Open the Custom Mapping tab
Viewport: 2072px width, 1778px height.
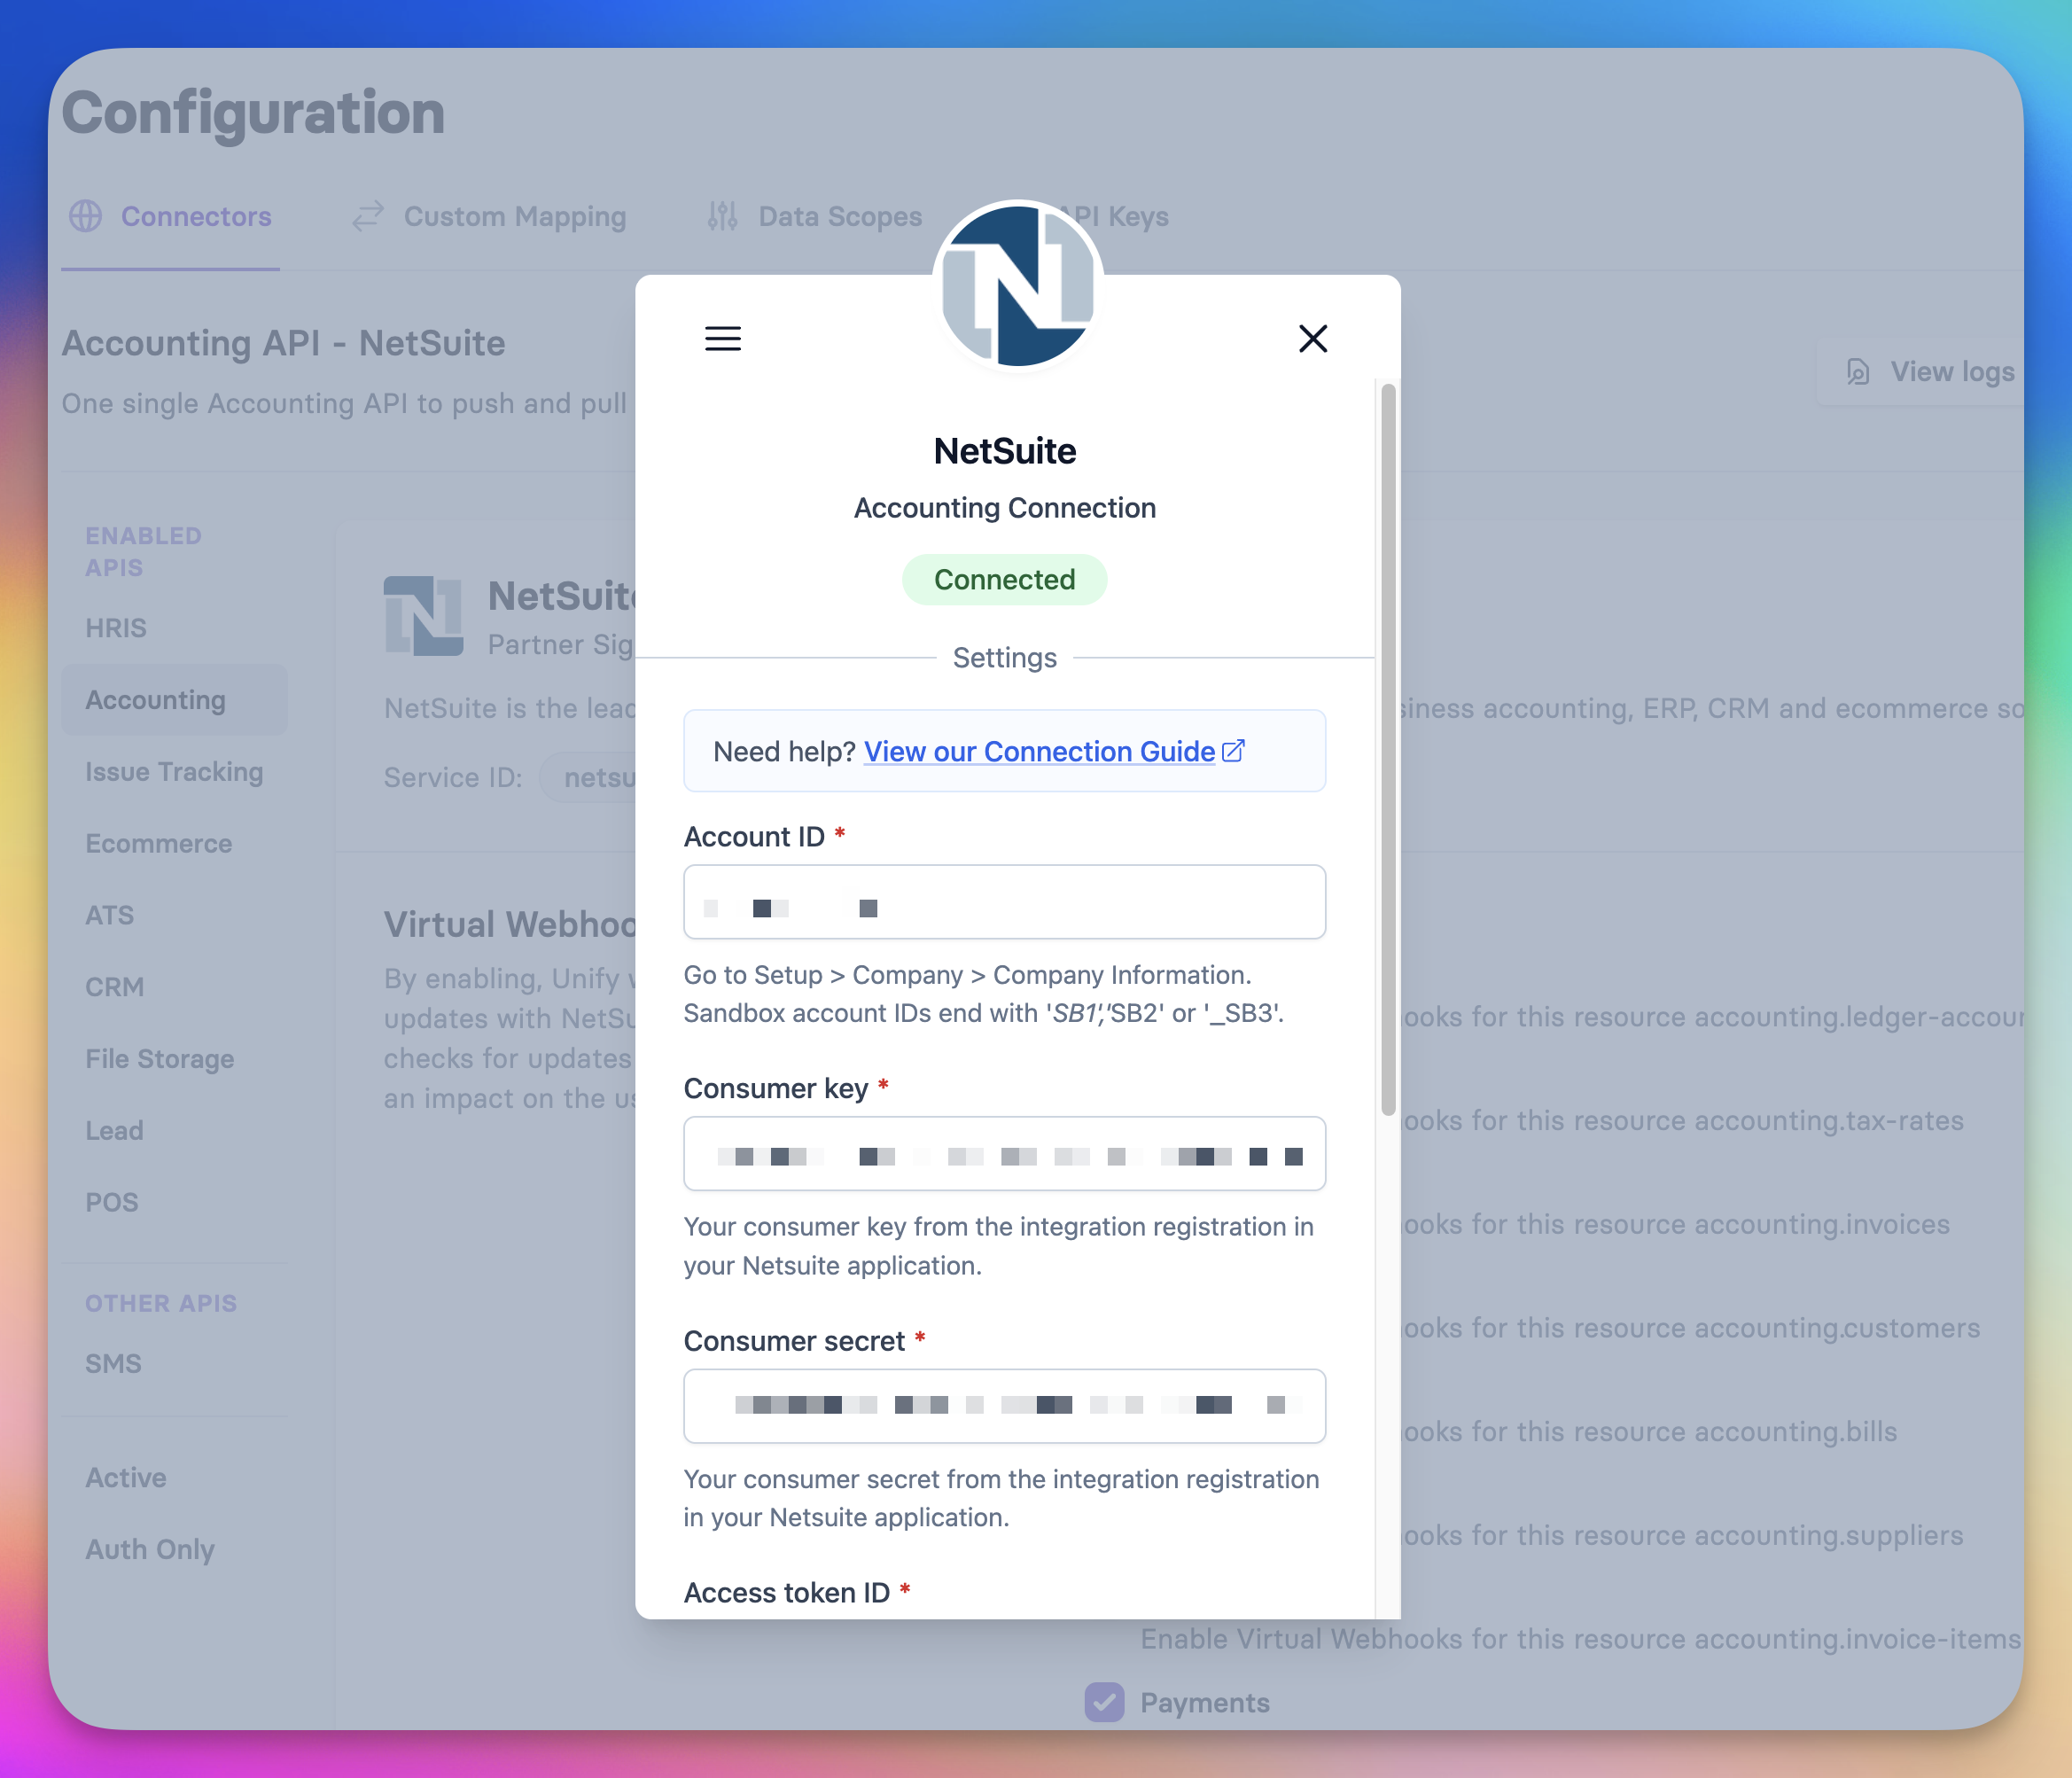click(x=514, y=216)
